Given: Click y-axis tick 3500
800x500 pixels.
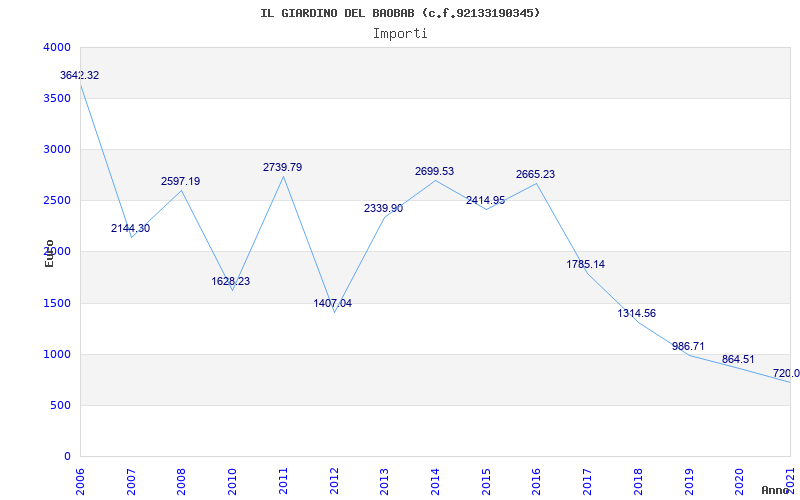Looking at the screenshot, I should coord(57,98).
